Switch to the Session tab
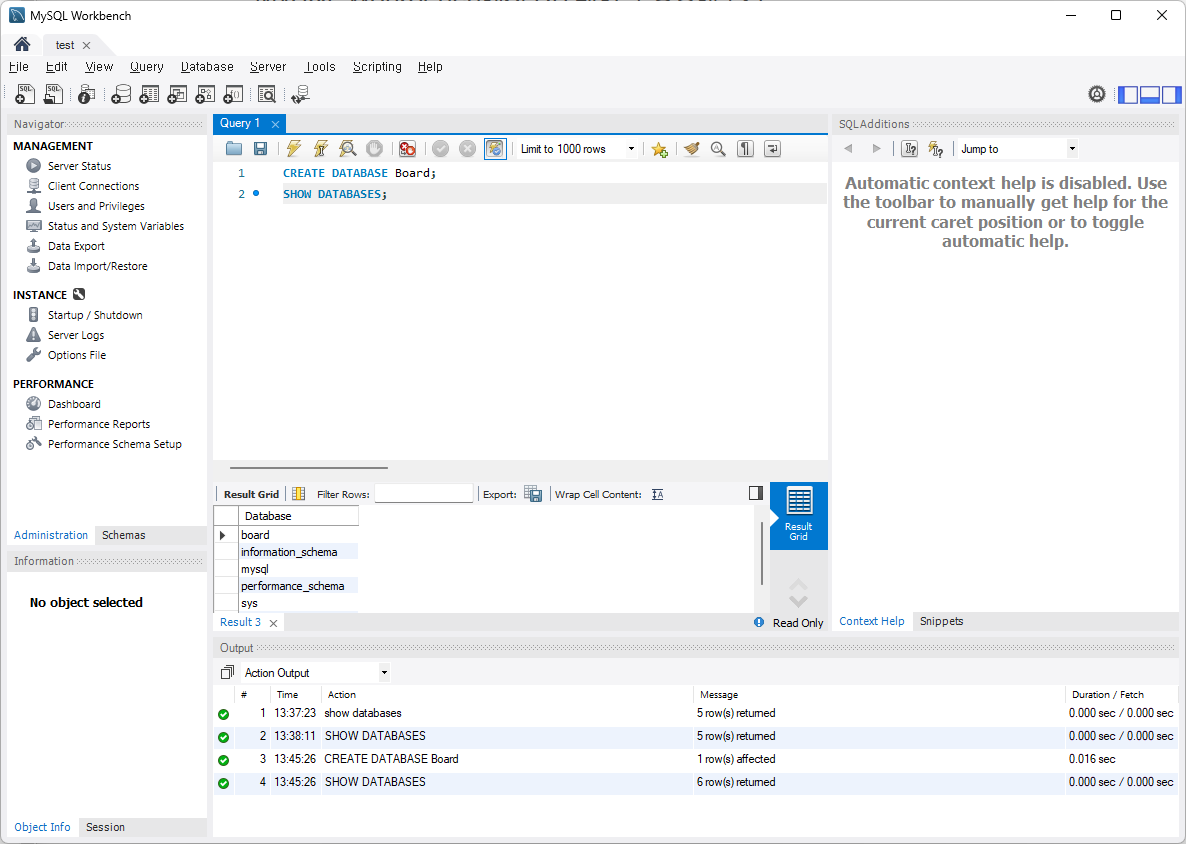 [105, 827]
